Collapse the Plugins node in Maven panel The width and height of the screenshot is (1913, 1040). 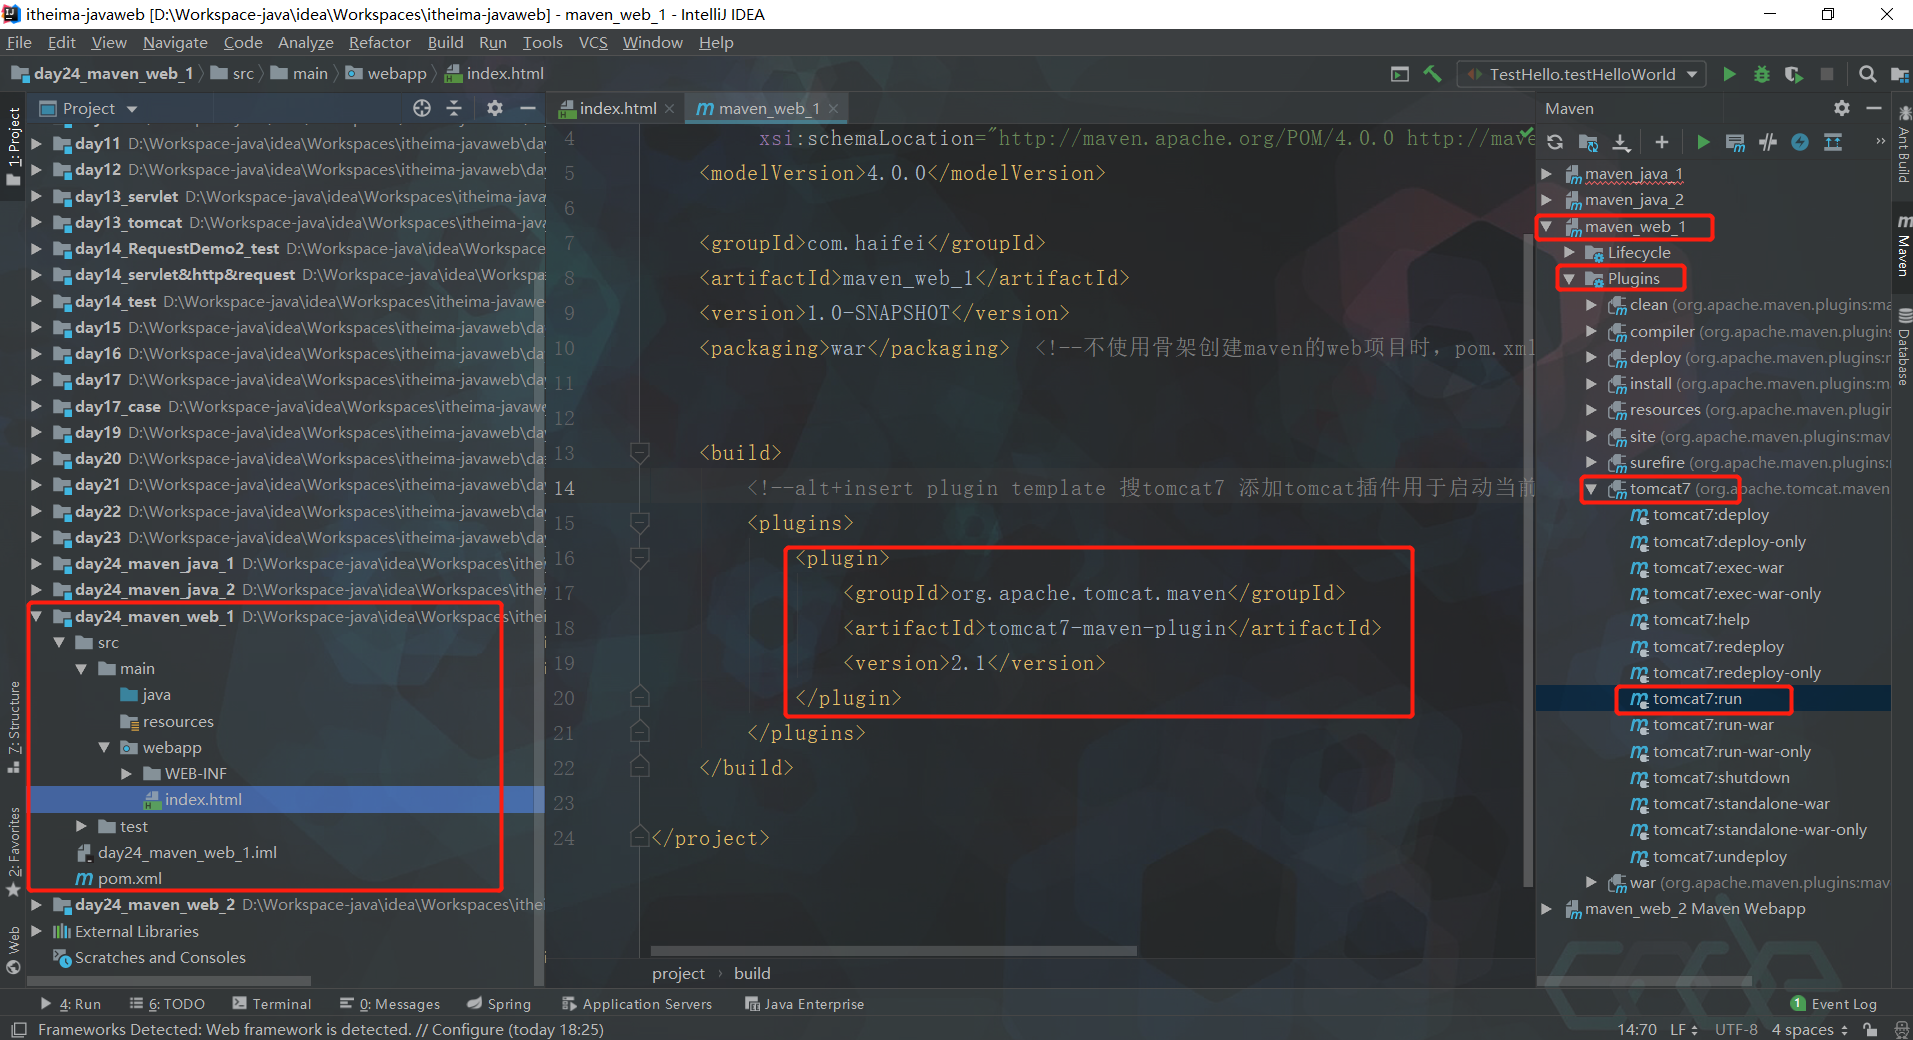click(1570, 279)
